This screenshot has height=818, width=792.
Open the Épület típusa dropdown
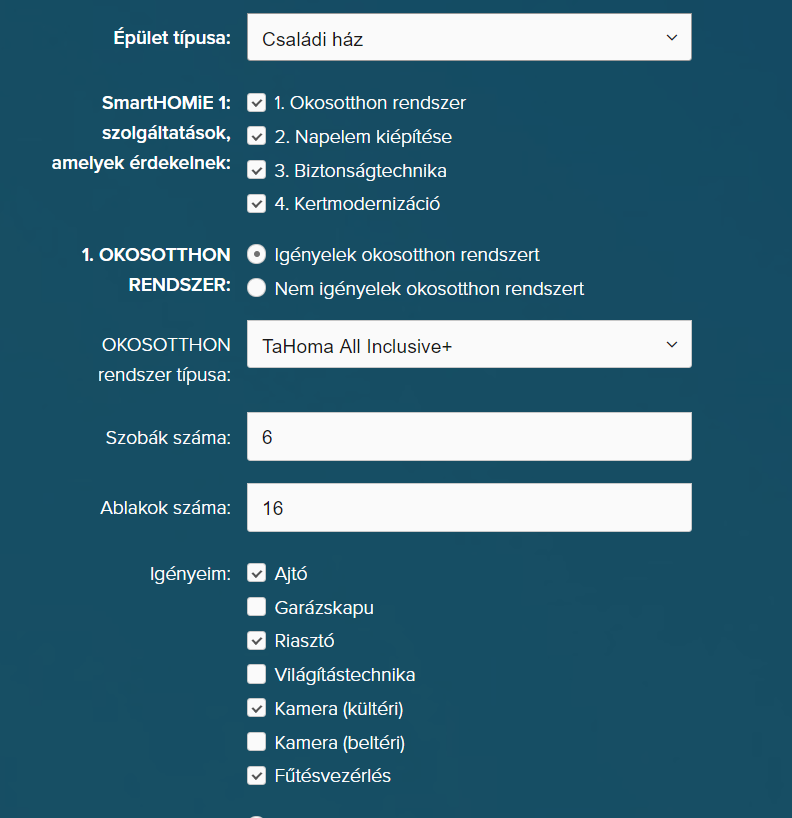click(x=468, y=39)
